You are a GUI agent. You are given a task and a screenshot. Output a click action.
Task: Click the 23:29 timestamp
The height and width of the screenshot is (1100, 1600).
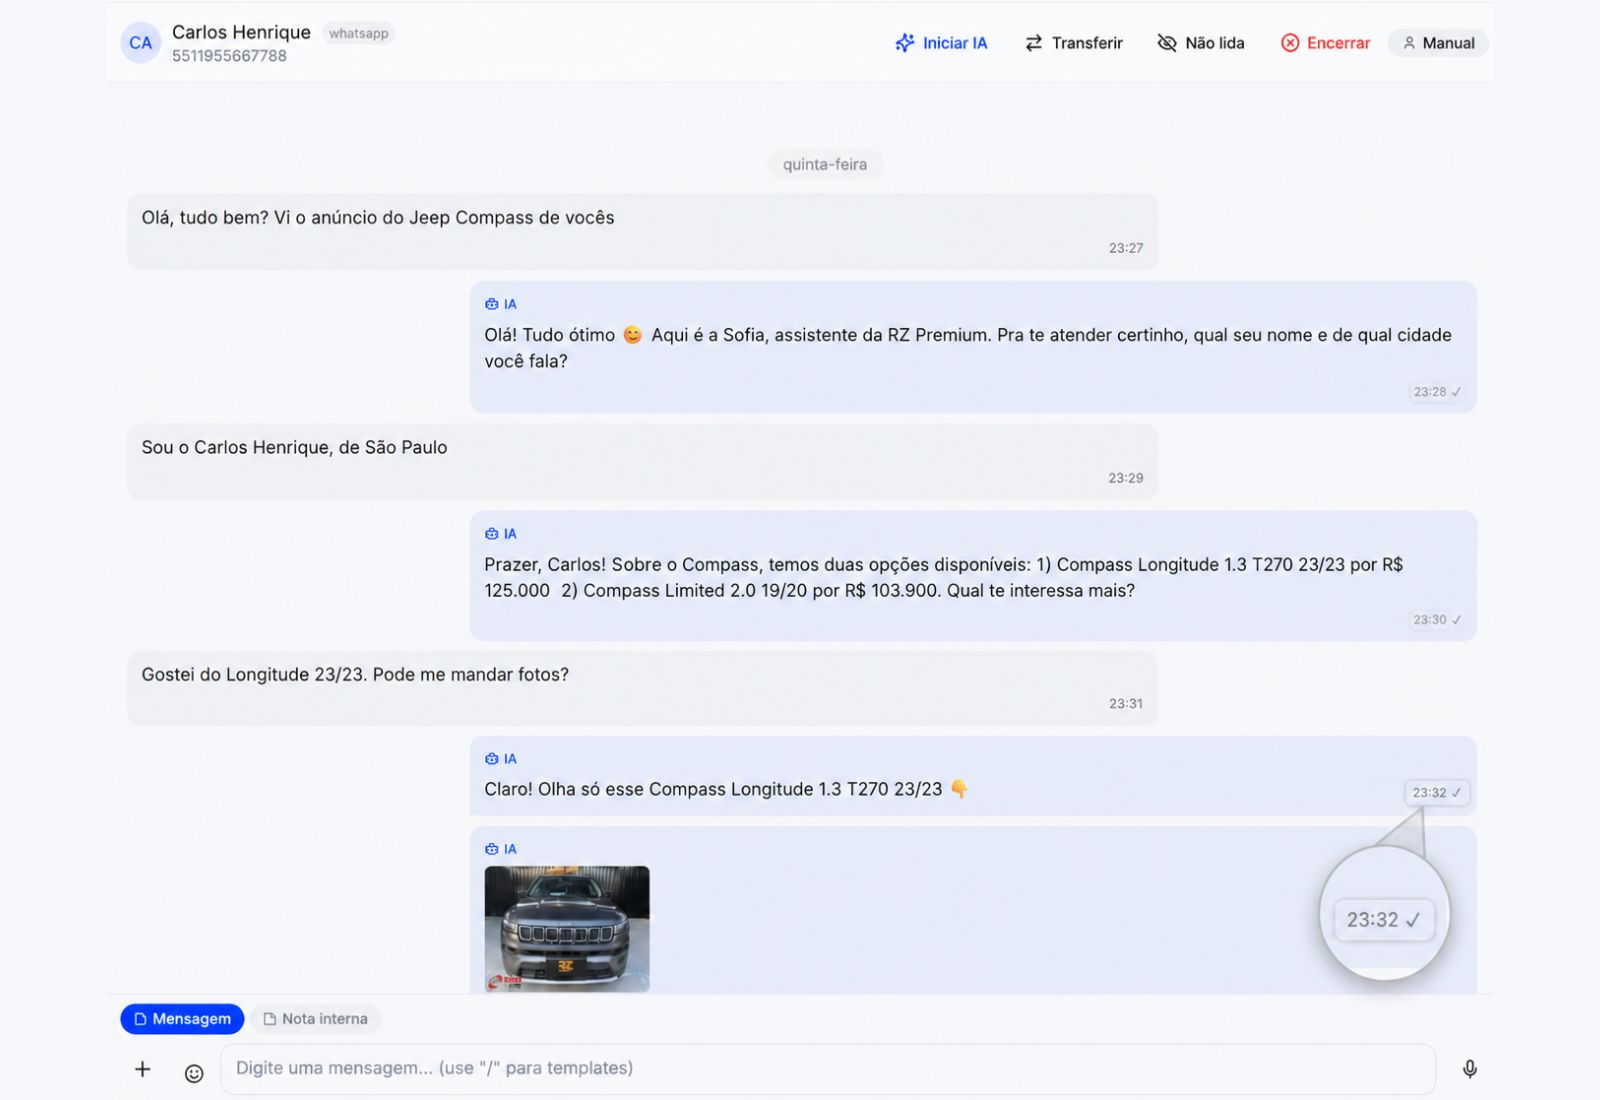[x=1126, y=478]
